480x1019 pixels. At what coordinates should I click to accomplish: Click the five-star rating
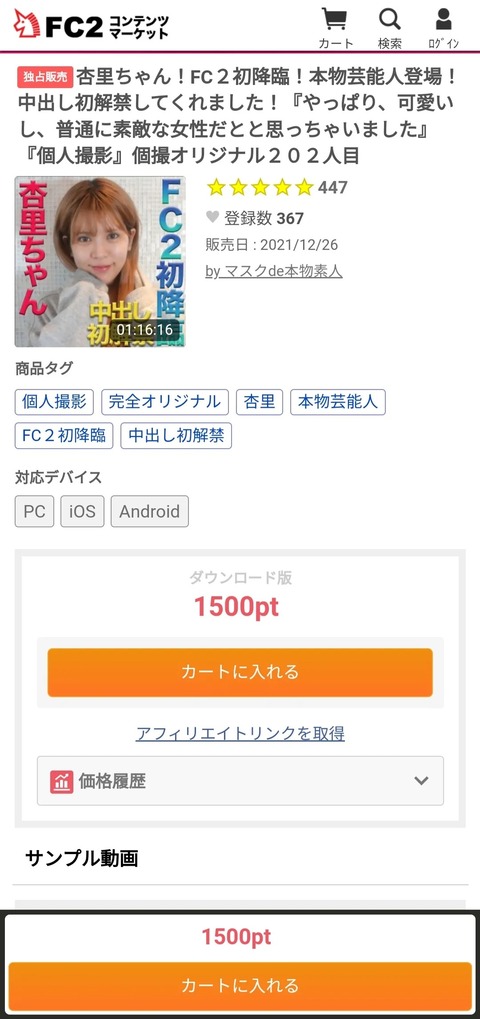pos(260,188)
